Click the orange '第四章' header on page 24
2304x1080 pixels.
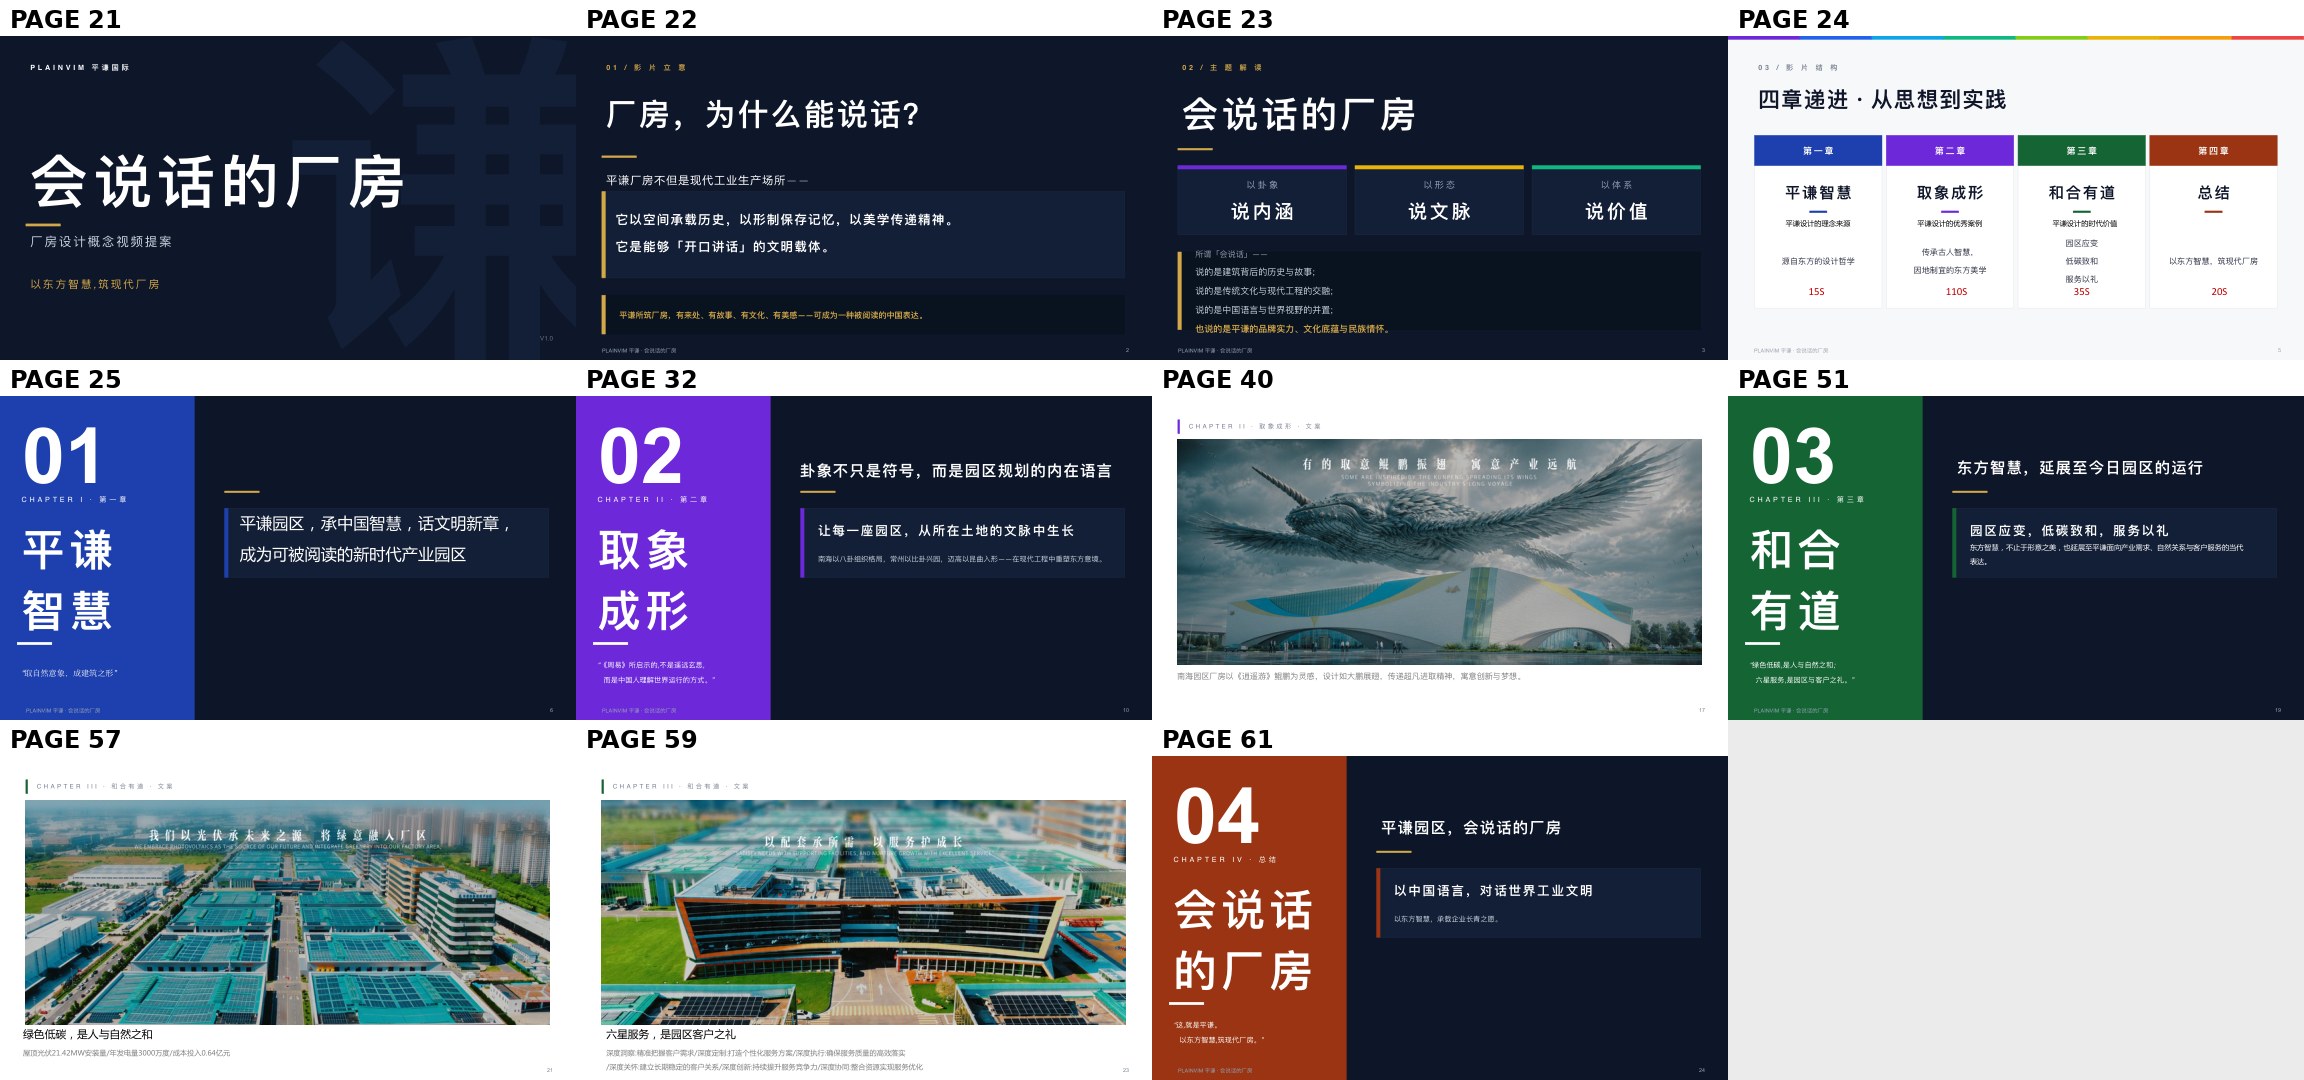2214,151
